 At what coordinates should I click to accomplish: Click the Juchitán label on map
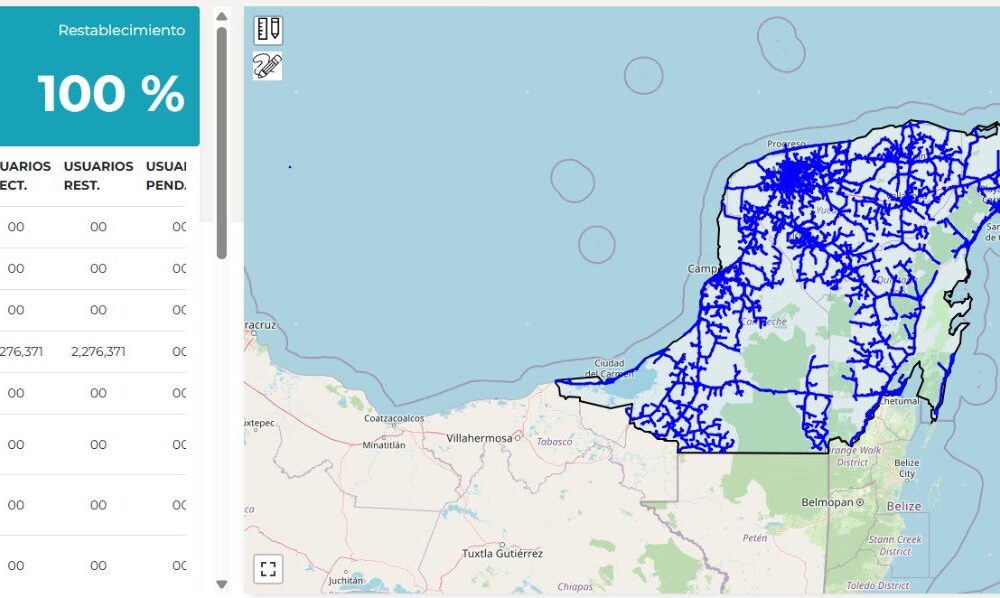pos(346,580)
